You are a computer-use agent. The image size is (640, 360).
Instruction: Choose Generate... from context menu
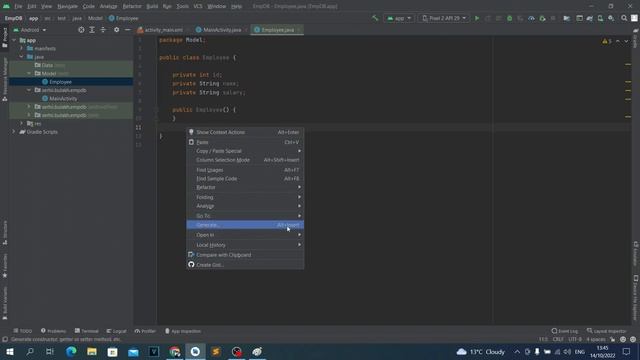245,225
